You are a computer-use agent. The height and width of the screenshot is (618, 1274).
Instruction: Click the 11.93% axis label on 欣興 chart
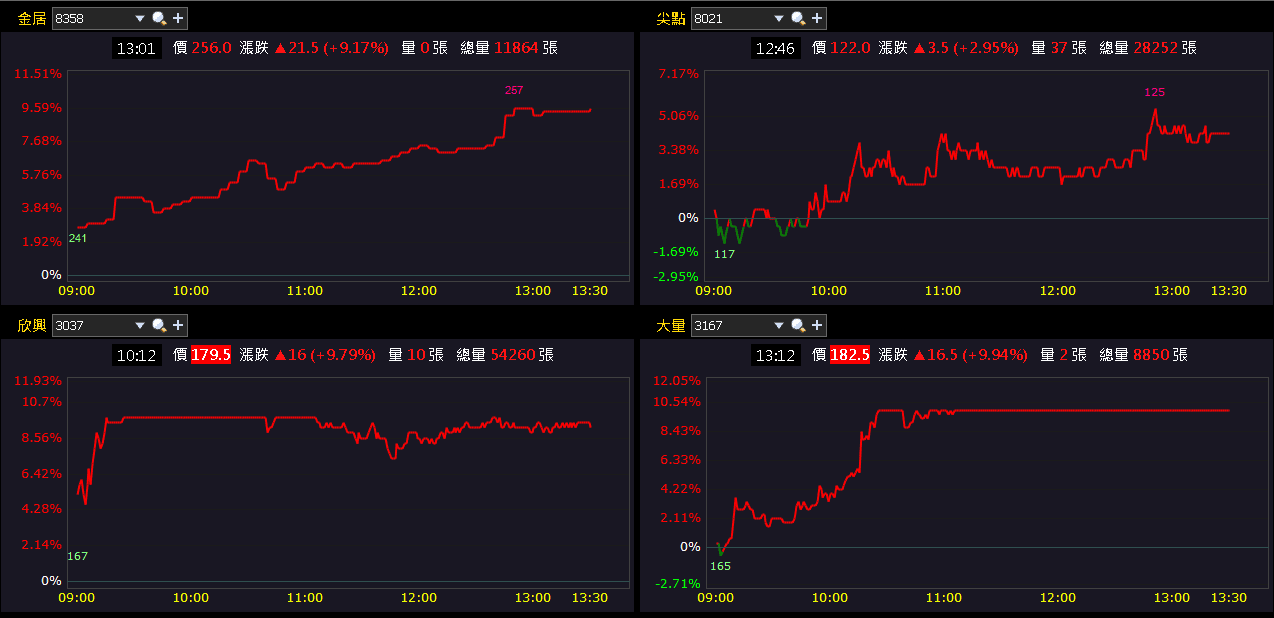[38, 381]
